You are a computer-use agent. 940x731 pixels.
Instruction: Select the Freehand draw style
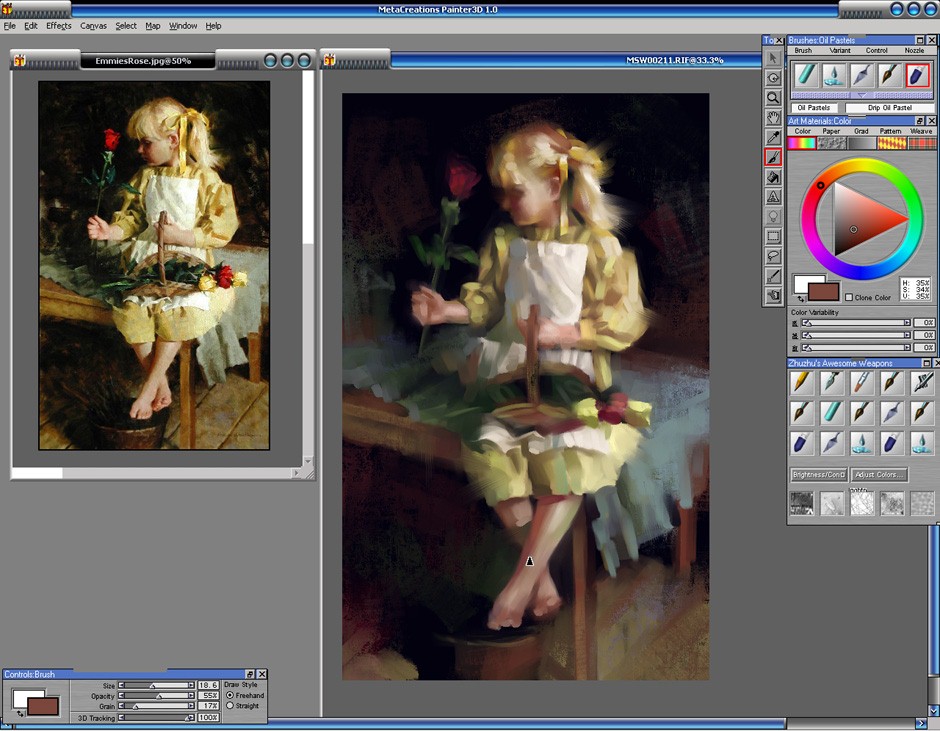point(230,695)
